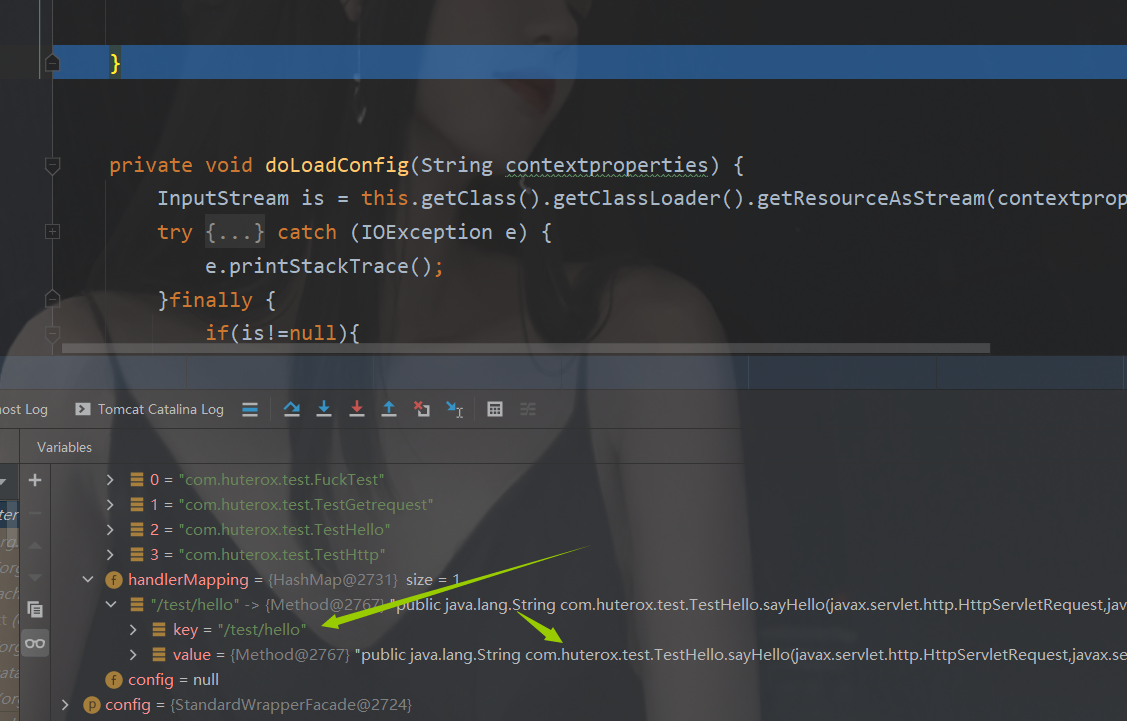Collapse the "/test/hello" map entry
The width and height of the screenshot is (1127, 721).
point(111,605)
